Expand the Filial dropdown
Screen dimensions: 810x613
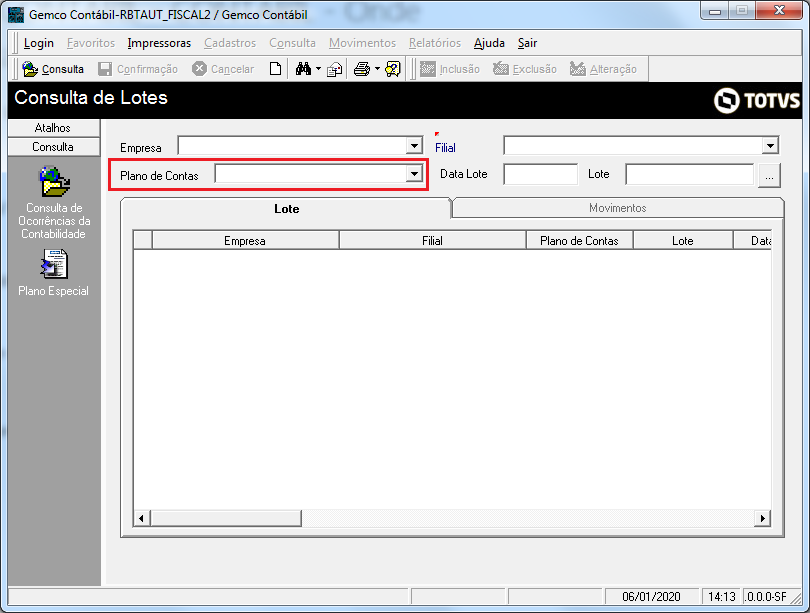pyautogui.click(x=770, y=146)
